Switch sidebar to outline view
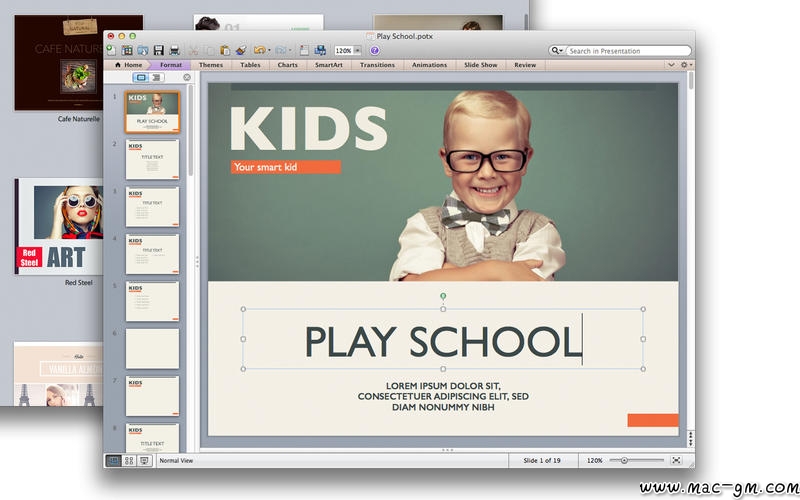The width and height of the screenshot is (800, 500). coord(156,77)
